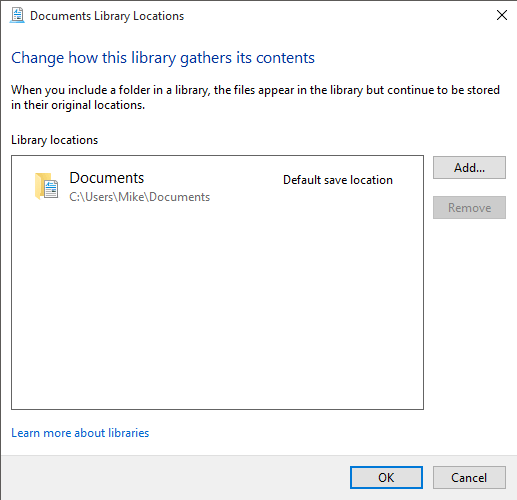The width and height of the screenshot is (517, 500).
Task: Select the Documents folder icon in the list
Action: pos(46,186)
